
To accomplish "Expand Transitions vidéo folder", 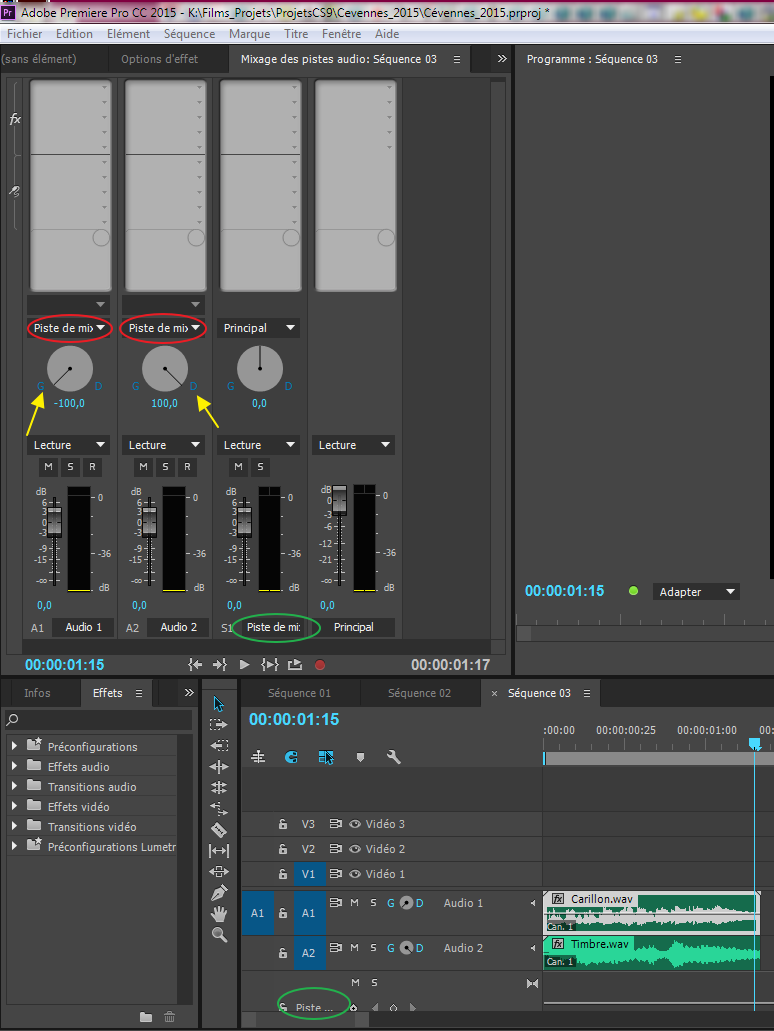I will (14, 826).
